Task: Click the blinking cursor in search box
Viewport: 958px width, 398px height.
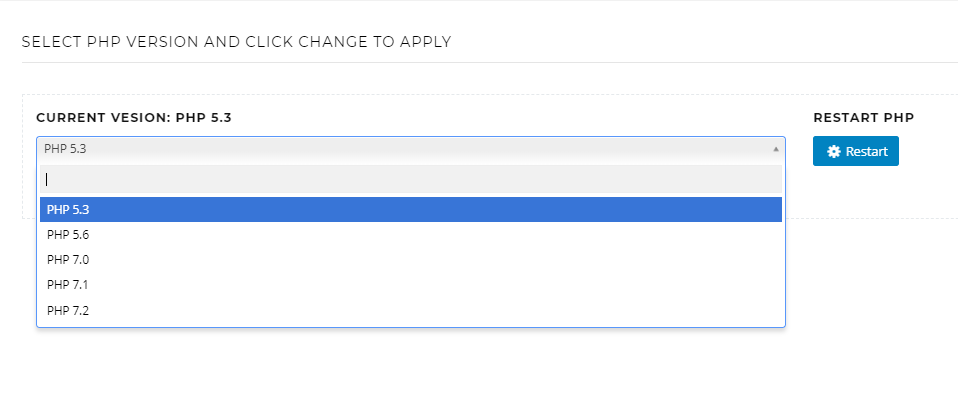Action: [x=47, y=179]
